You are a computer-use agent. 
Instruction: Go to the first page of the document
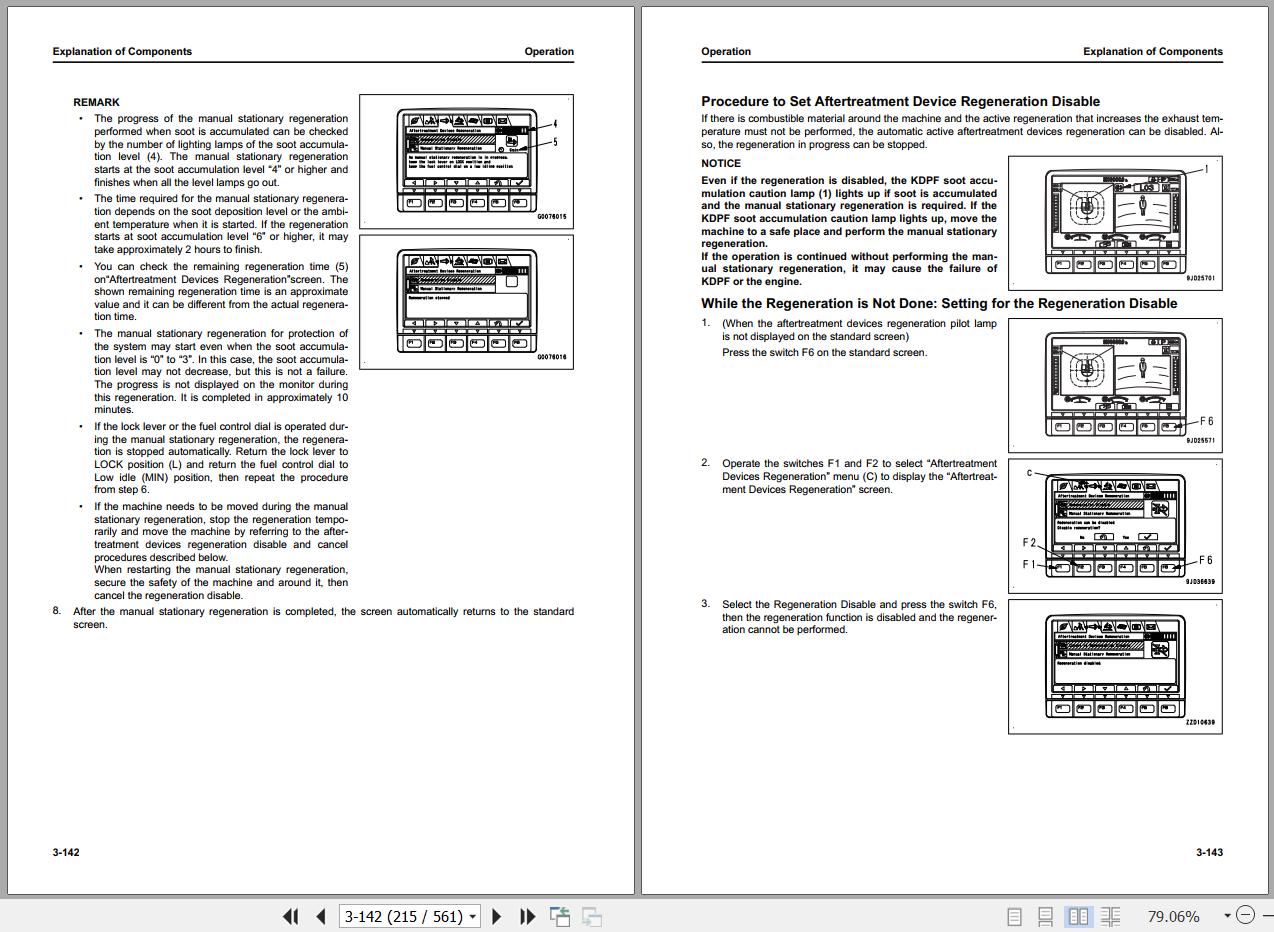[x=291, y=916]
